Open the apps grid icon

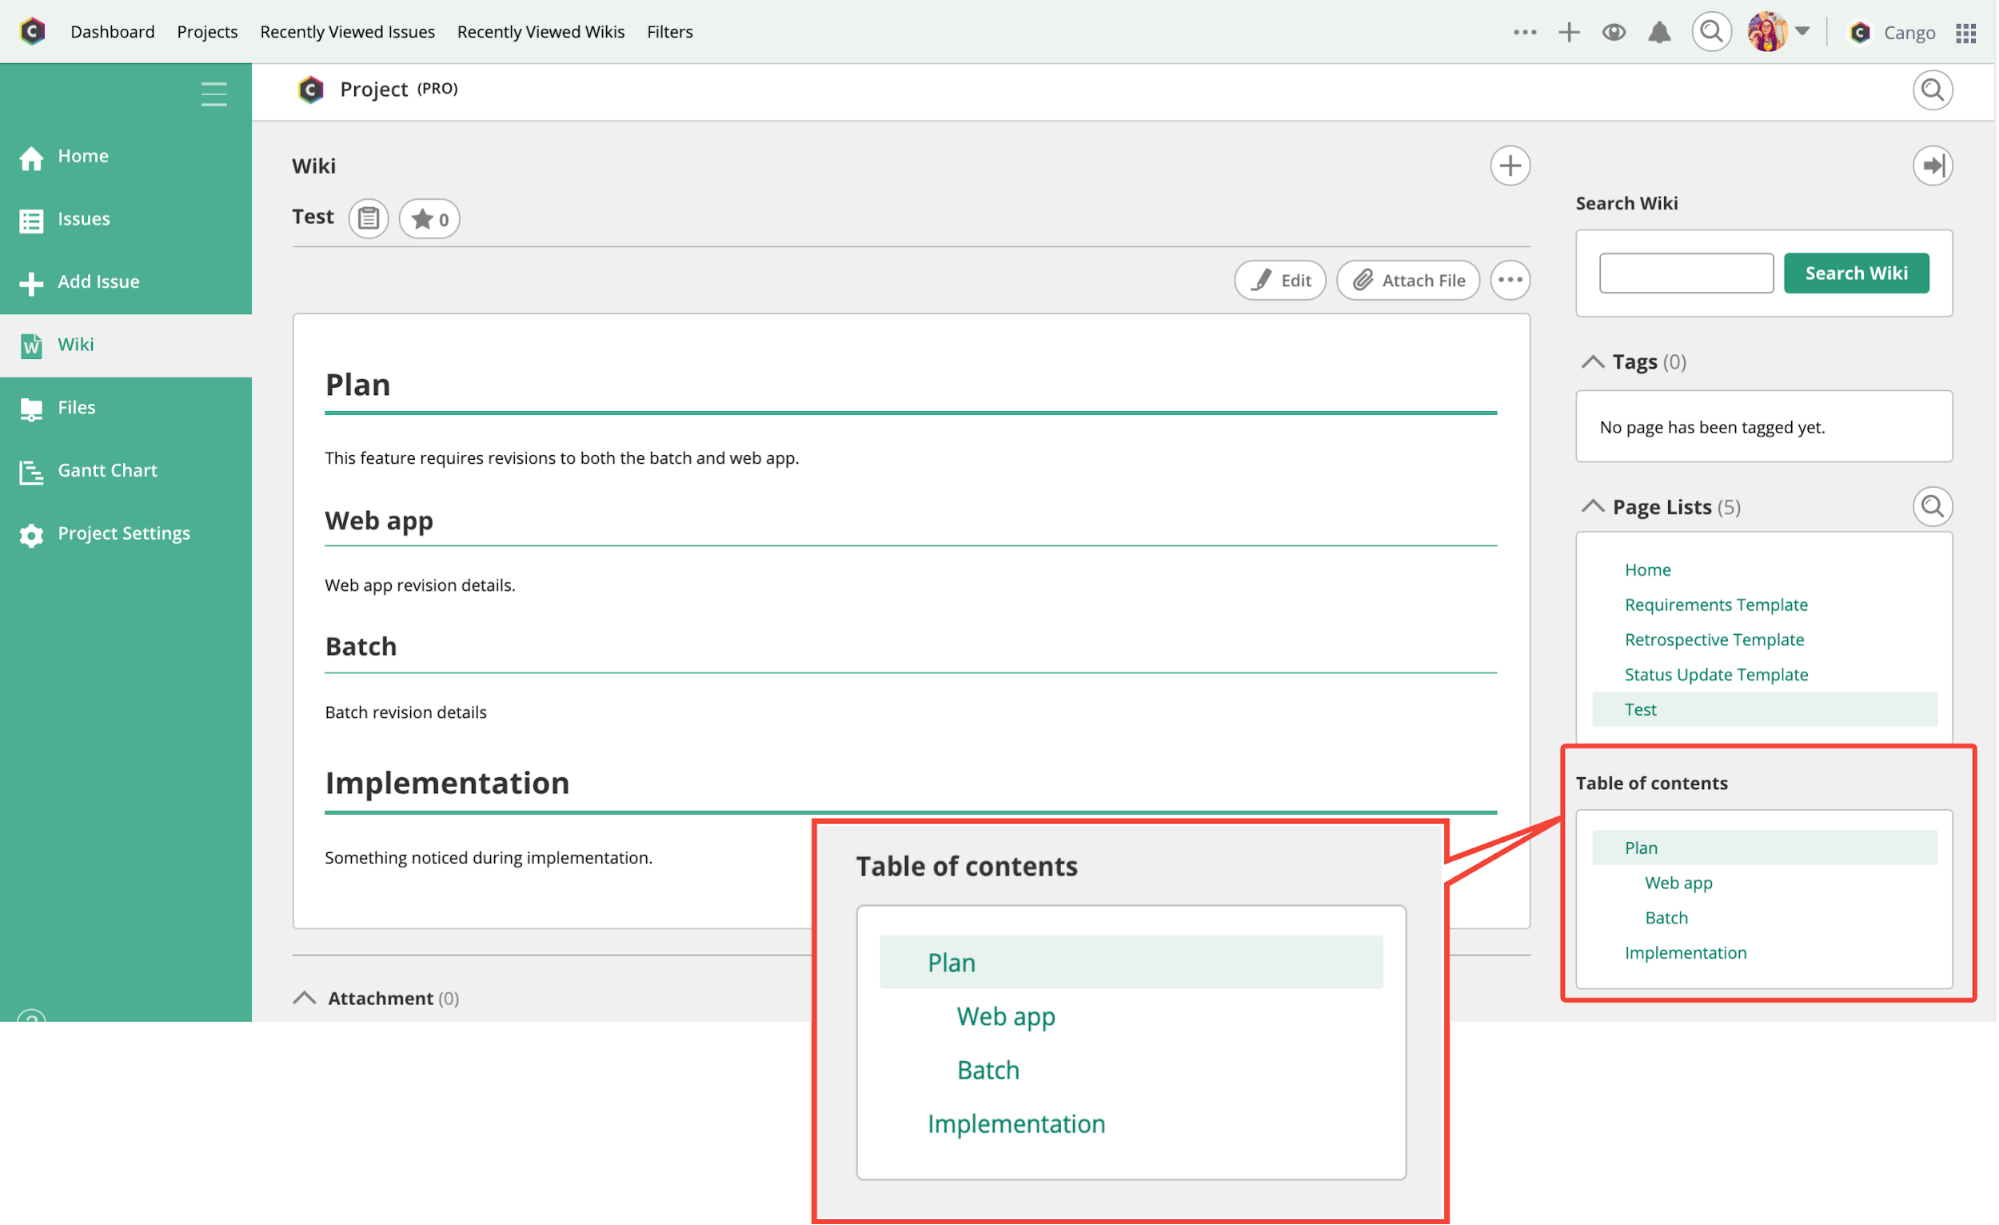[x=1966, y=33]
